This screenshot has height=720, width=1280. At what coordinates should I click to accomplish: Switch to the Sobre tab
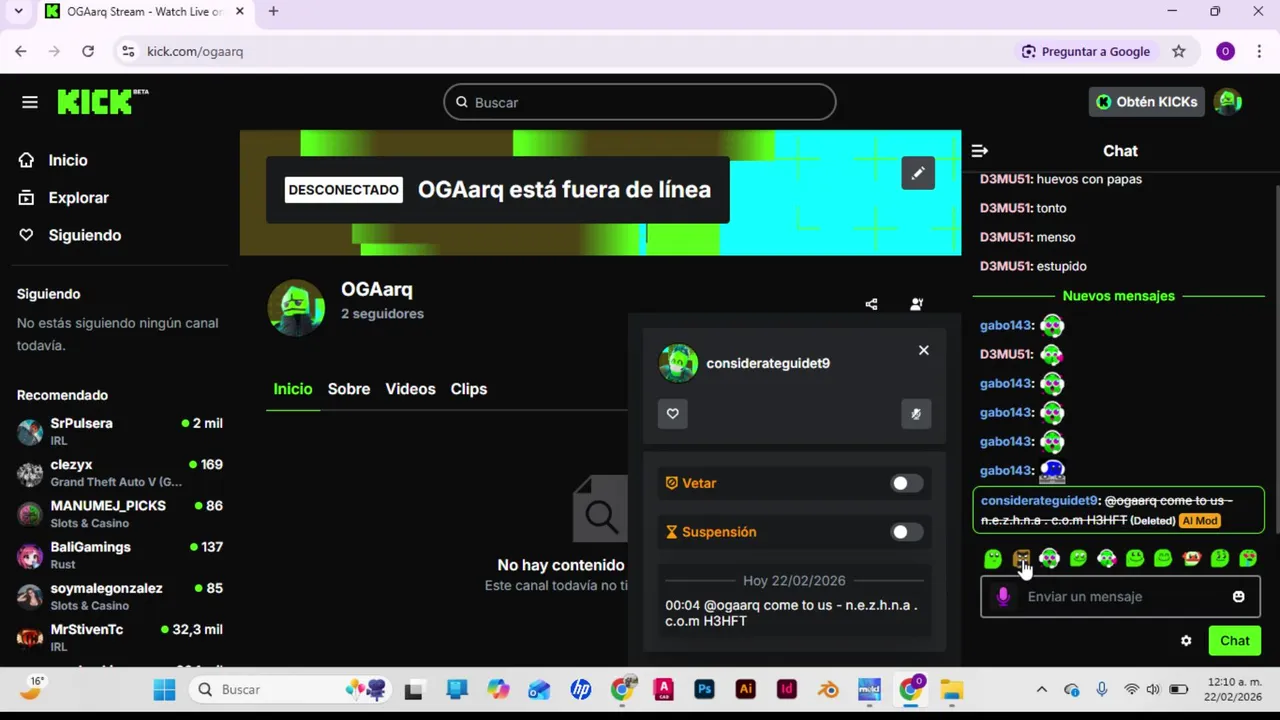[x=349, y=389]
